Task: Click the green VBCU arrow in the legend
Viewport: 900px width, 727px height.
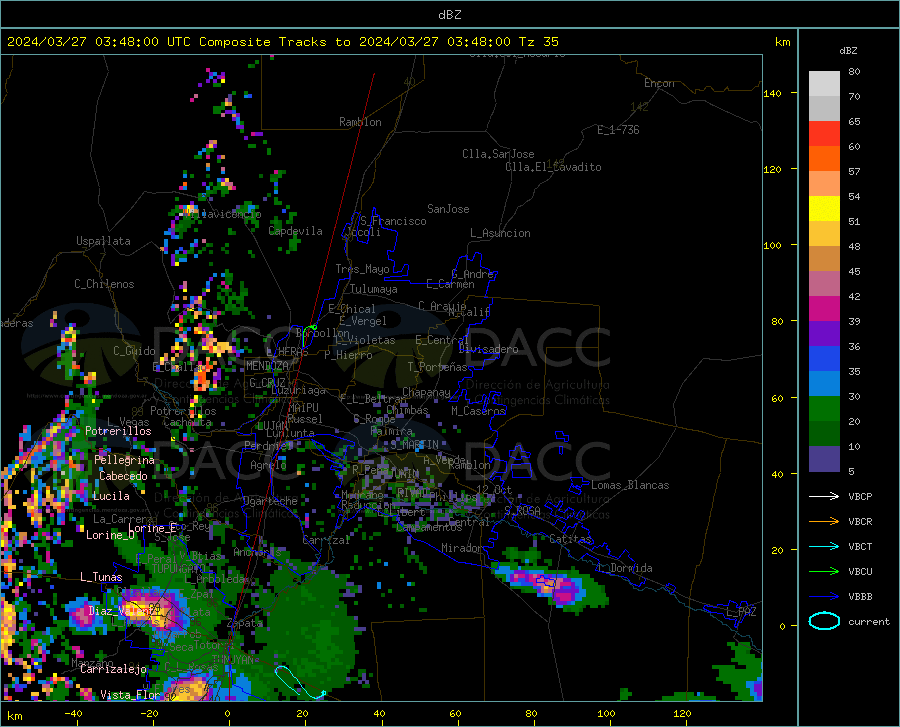Action: coord(824,572)
